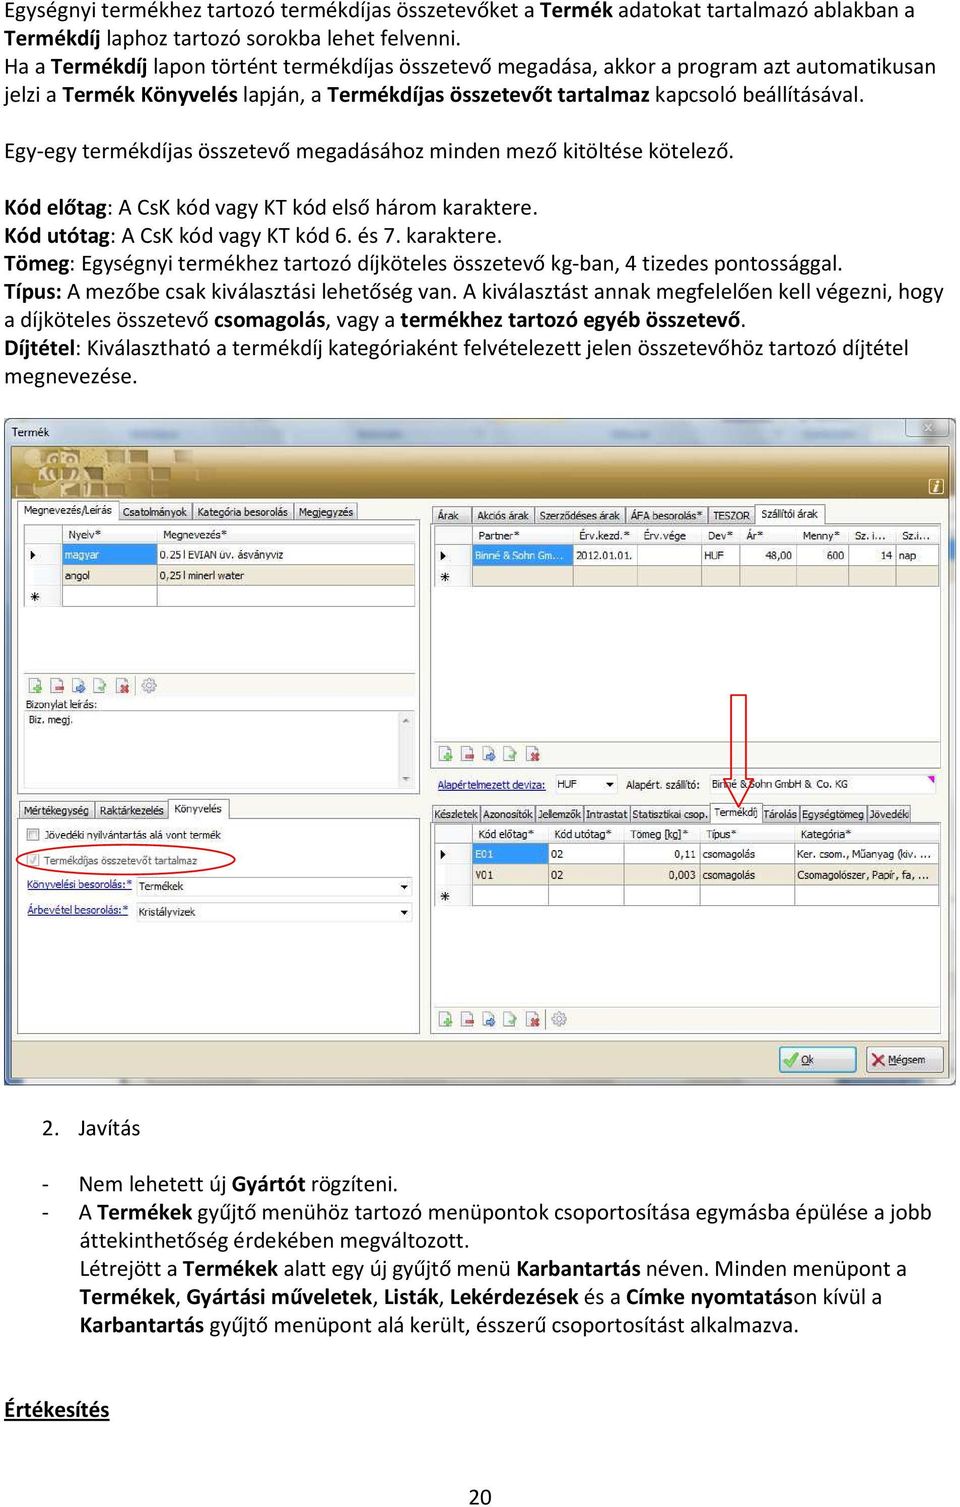Click red minus icon in supplier prices toolbar
The image size is (960, 1507).
pyautogui.click(x=468, y=754)
